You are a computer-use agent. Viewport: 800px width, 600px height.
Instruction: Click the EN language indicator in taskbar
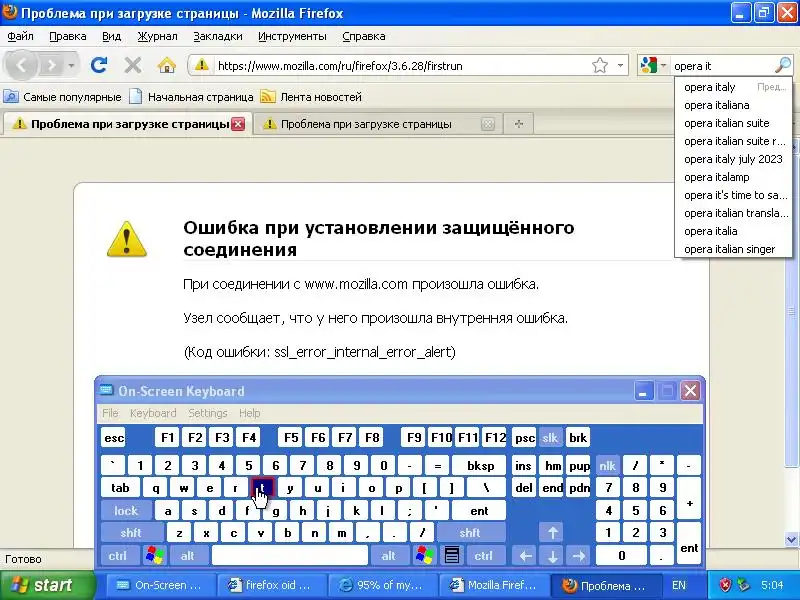679,585
